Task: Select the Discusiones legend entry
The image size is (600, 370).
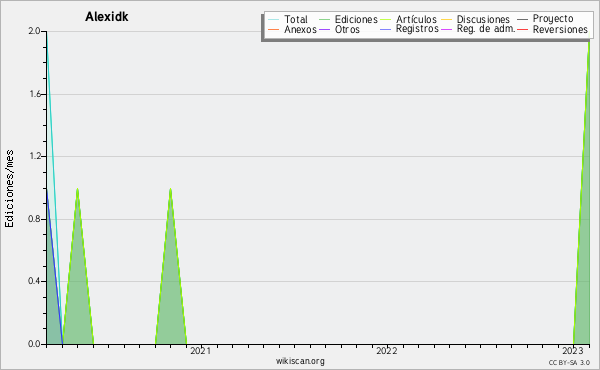Action: [x=483, y=19]
